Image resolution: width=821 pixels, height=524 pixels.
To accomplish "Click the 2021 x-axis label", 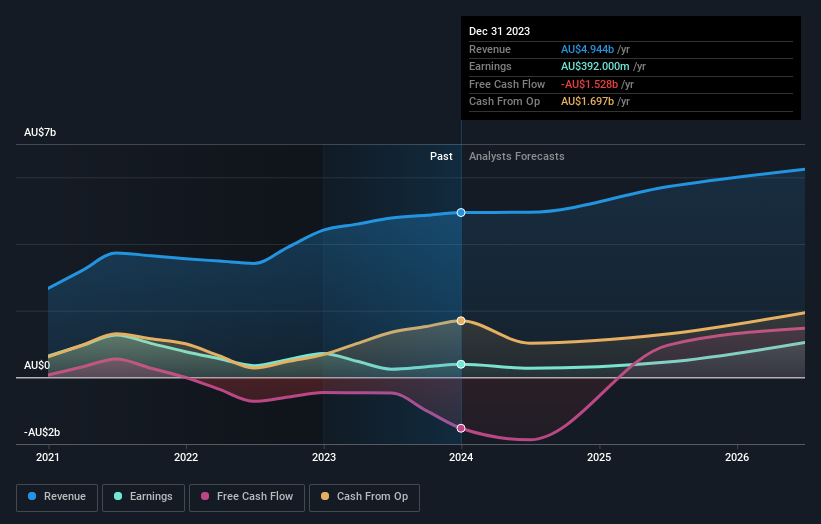I will [x=48, y=458].
